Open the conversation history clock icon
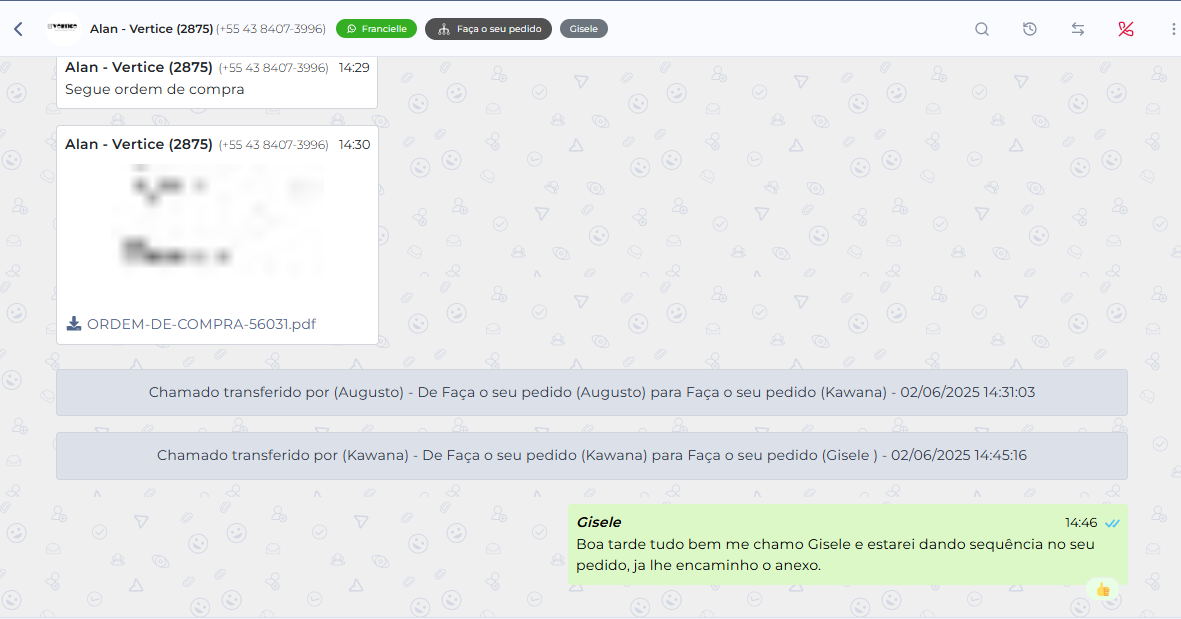Screen dimensions: 1181x619 coord(1030,29)
